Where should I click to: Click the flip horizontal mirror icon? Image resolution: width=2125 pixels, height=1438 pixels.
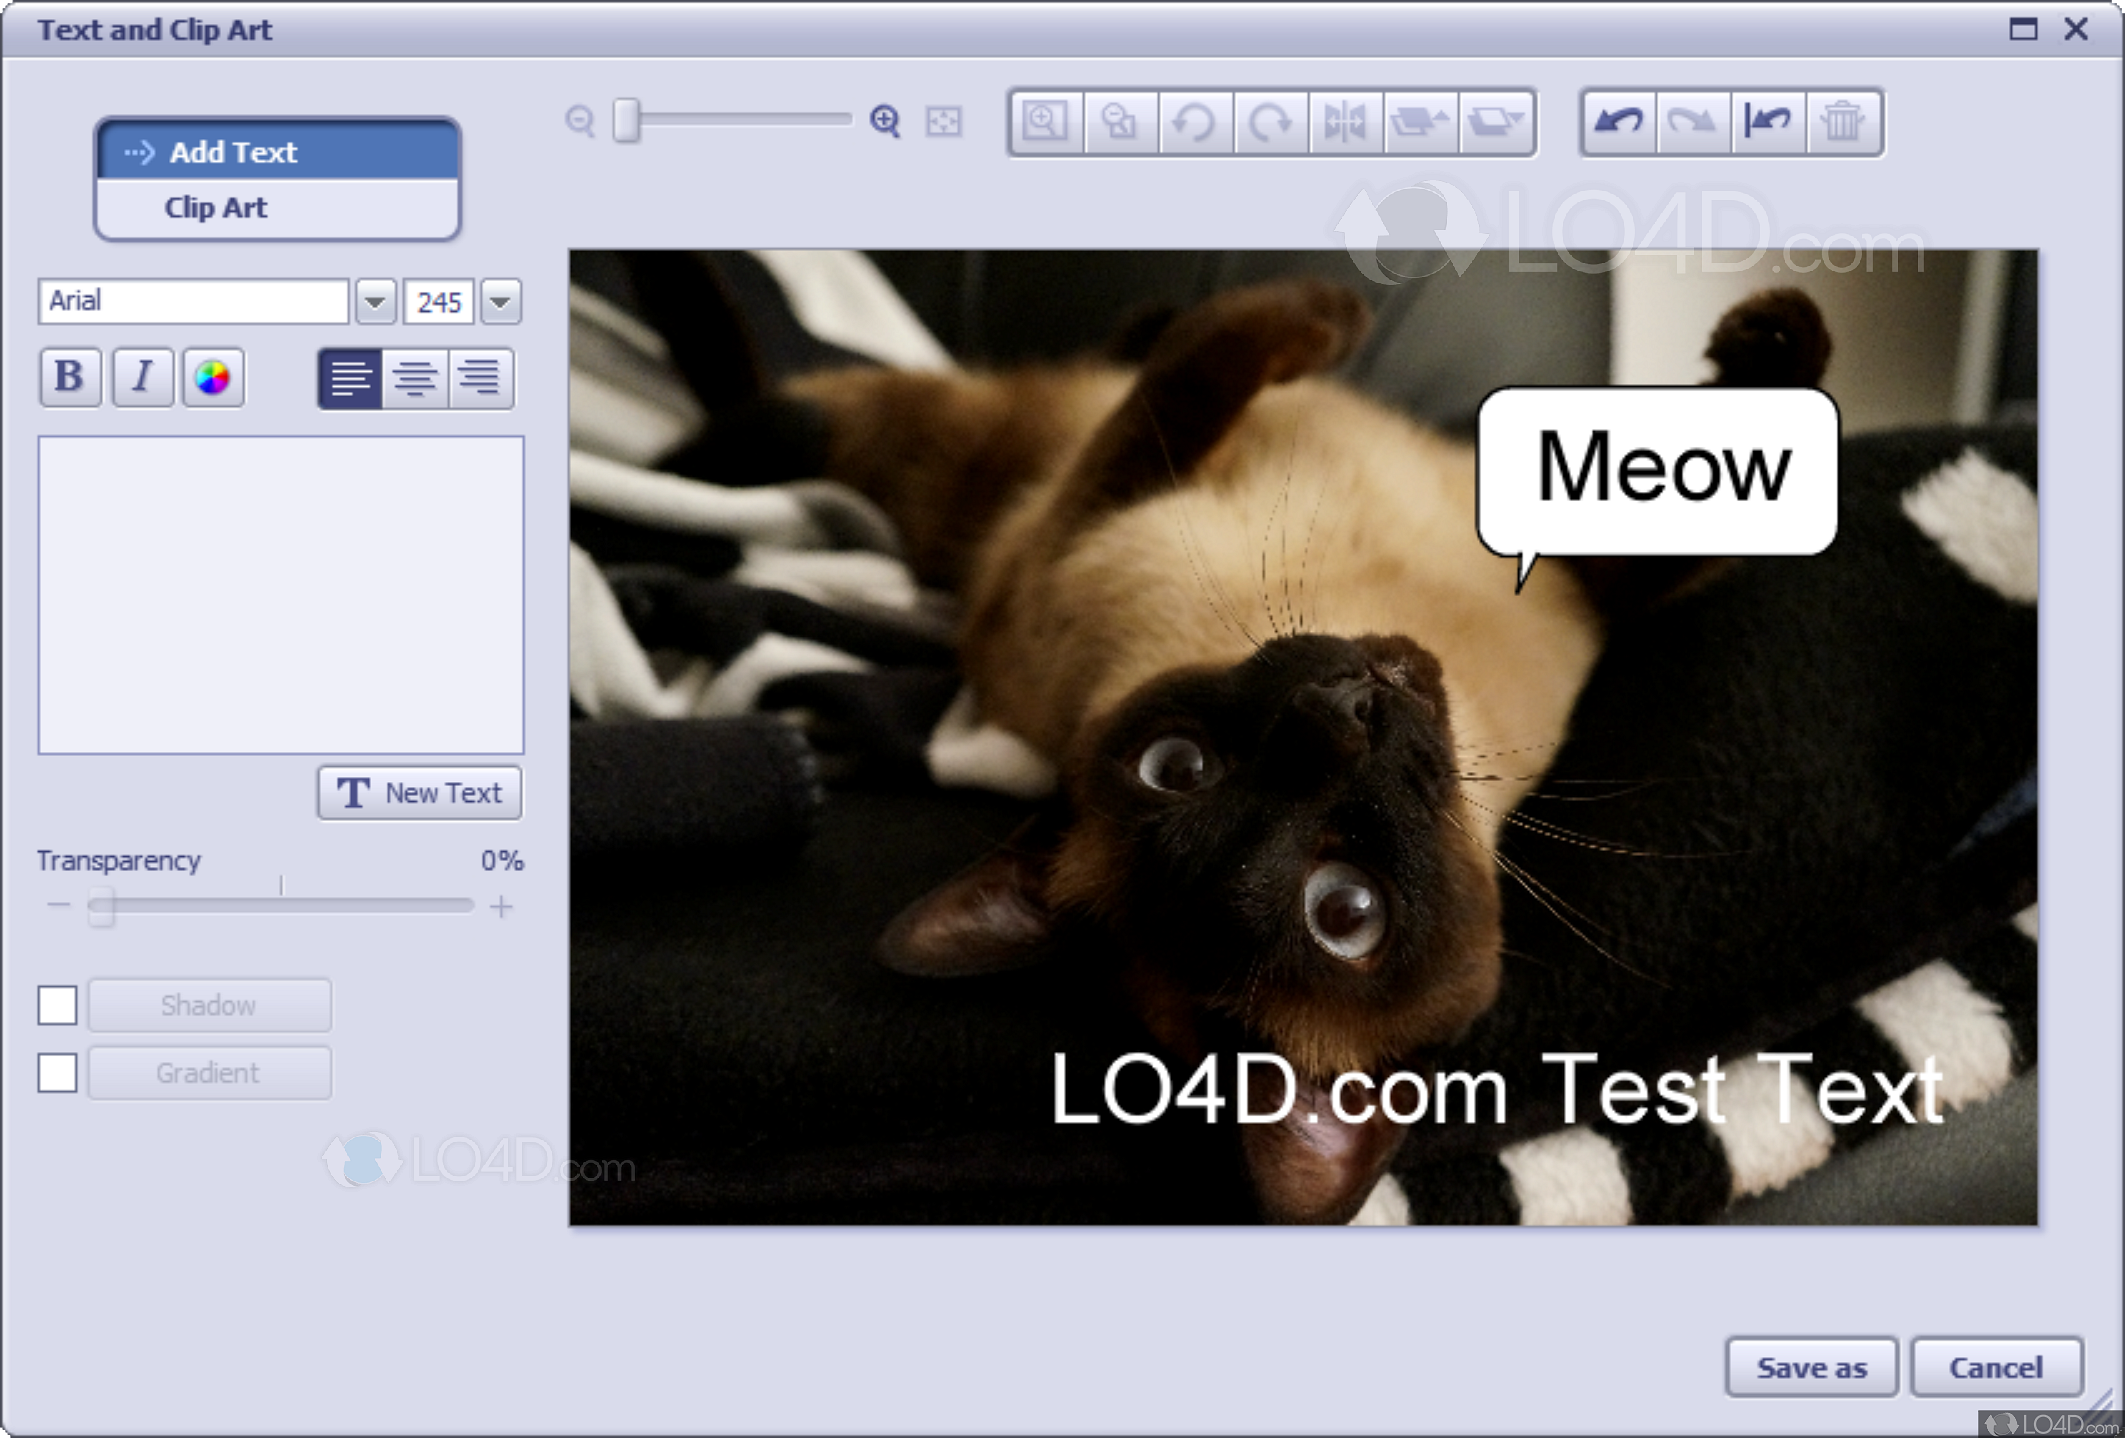point(1345,122)
